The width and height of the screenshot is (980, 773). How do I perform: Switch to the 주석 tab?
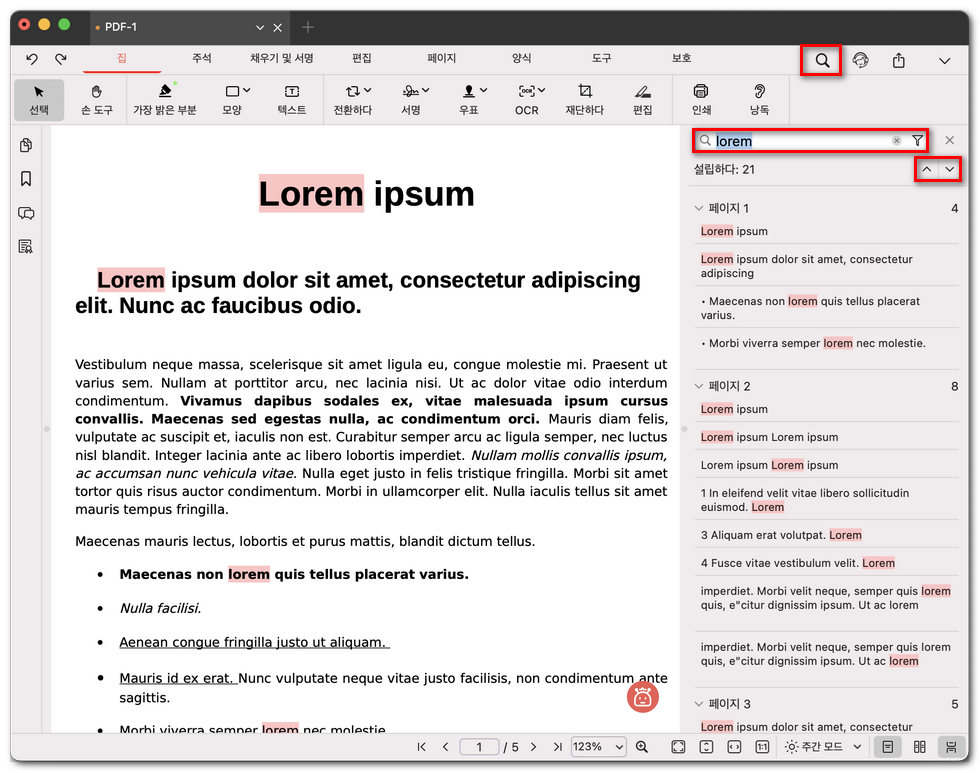201,59
